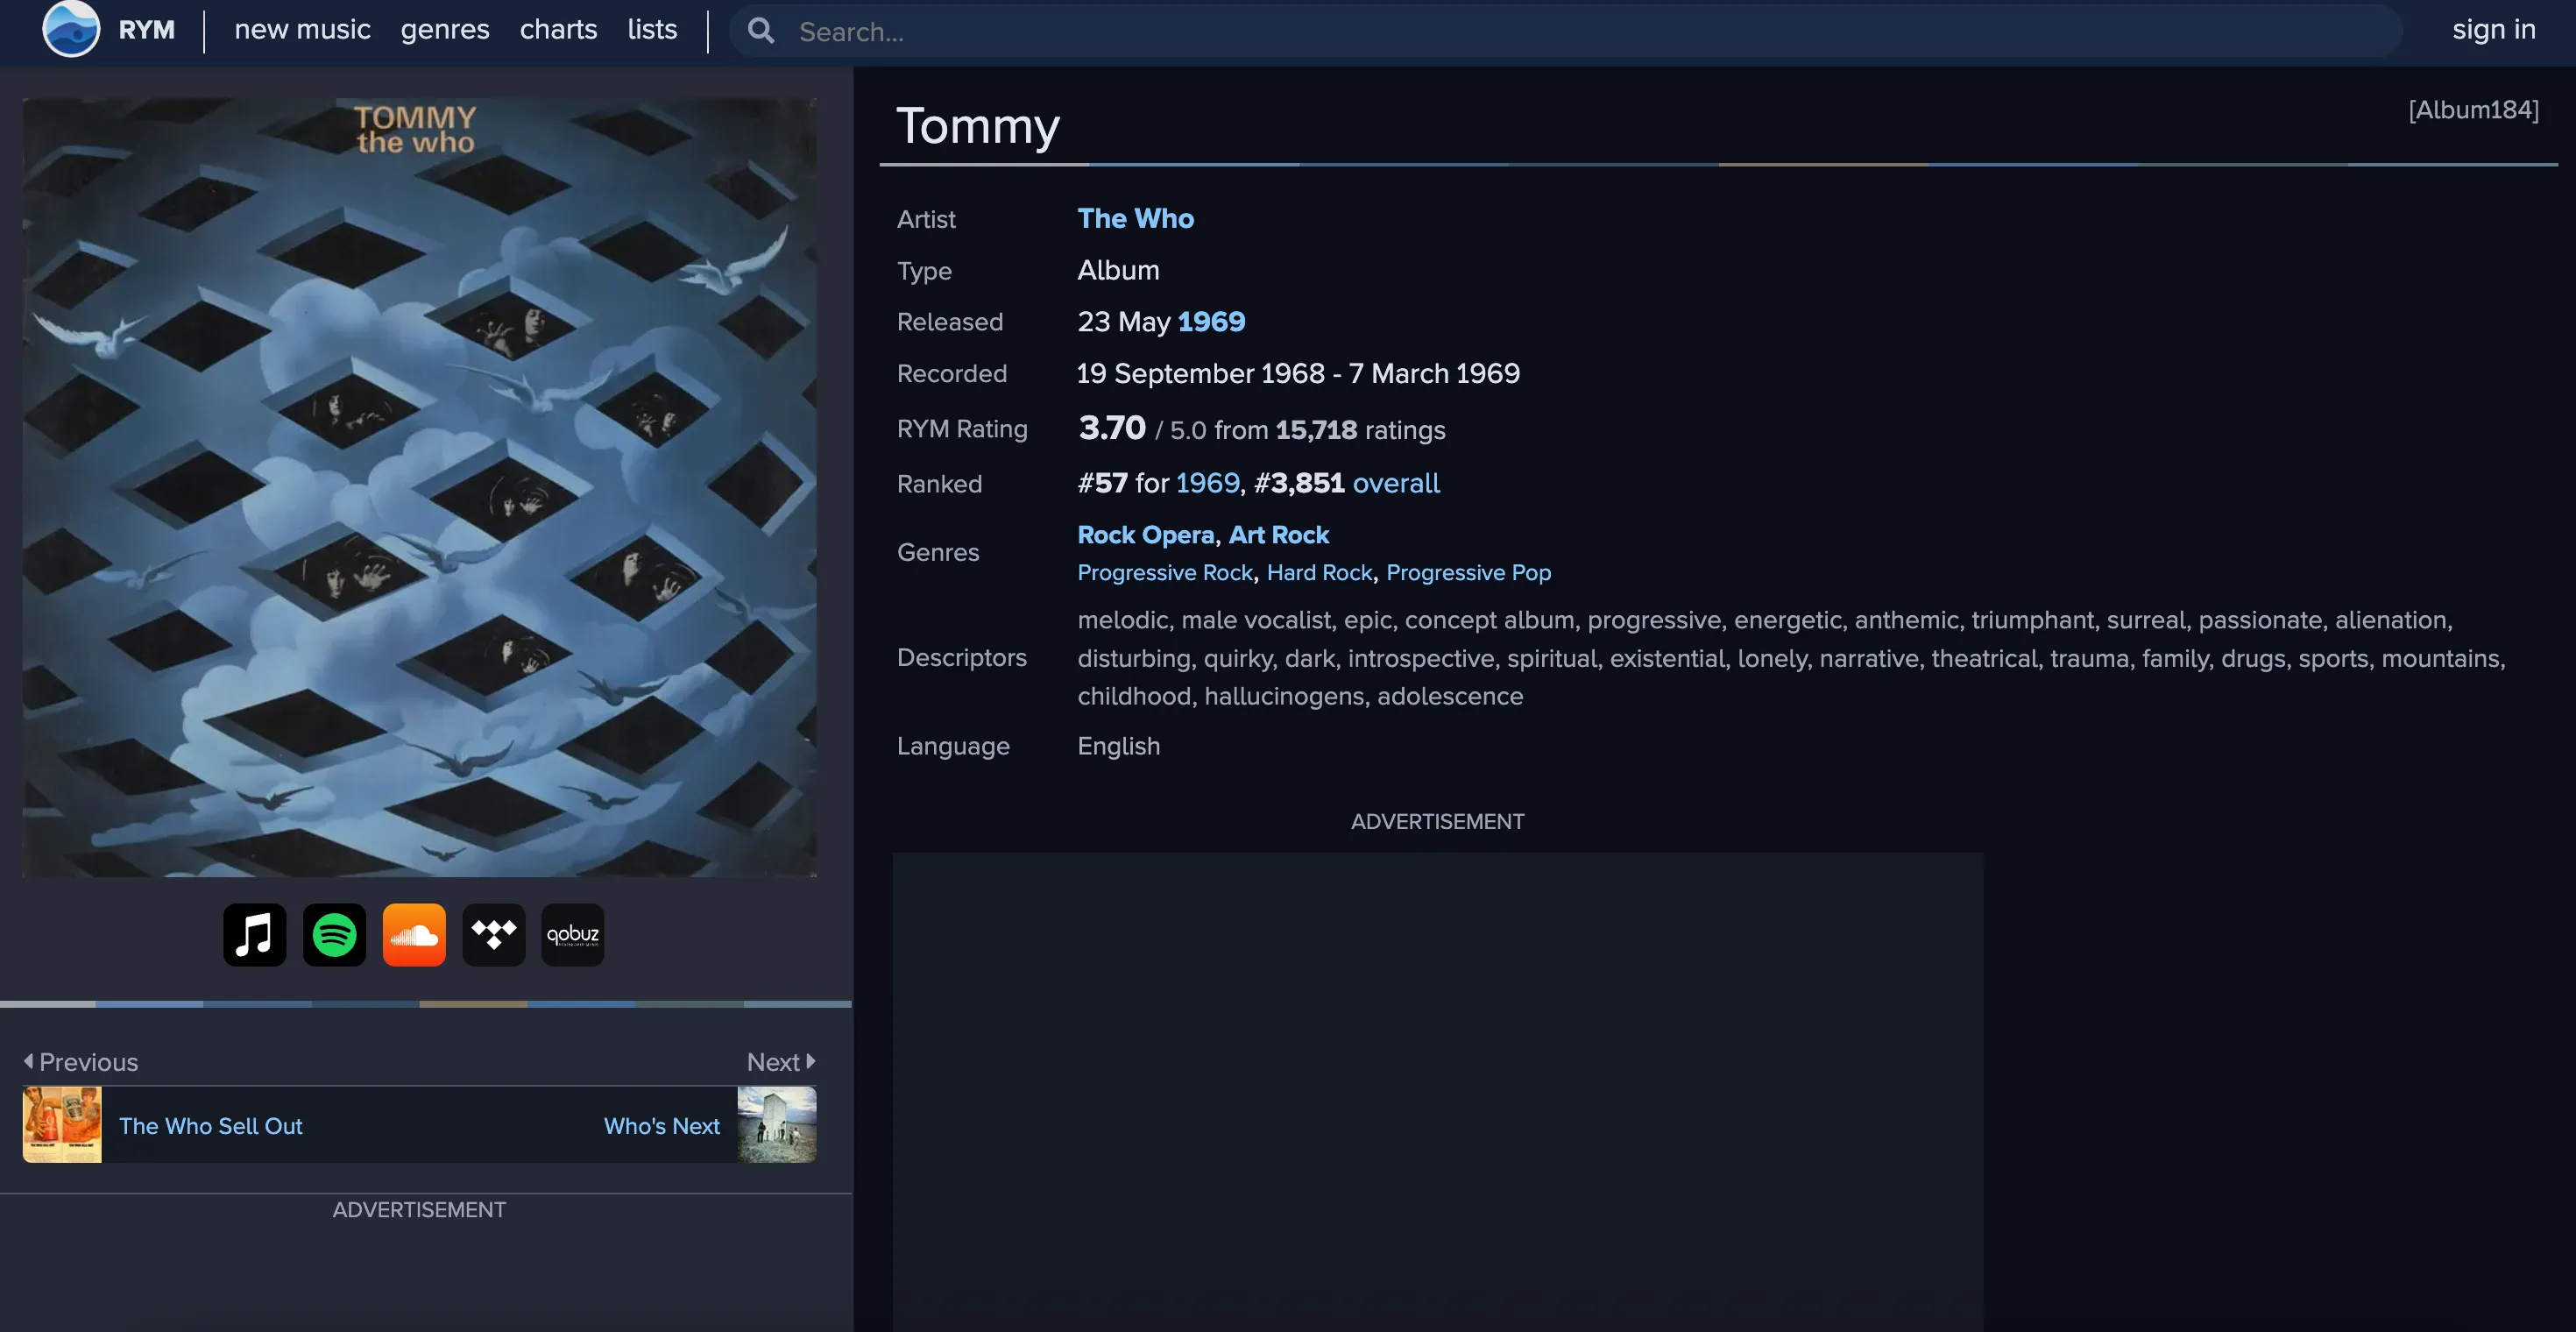Click the sign in button
Image resolution: width=2576 pixels, height=1332 pixels.
(x=2492, y=29)
